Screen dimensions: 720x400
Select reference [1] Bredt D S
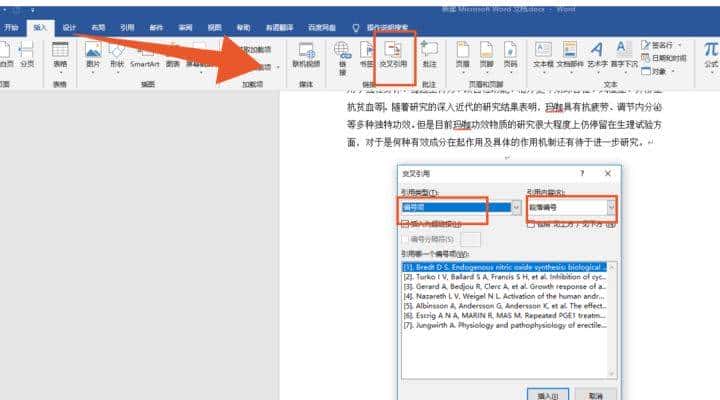tap(504, 267)
